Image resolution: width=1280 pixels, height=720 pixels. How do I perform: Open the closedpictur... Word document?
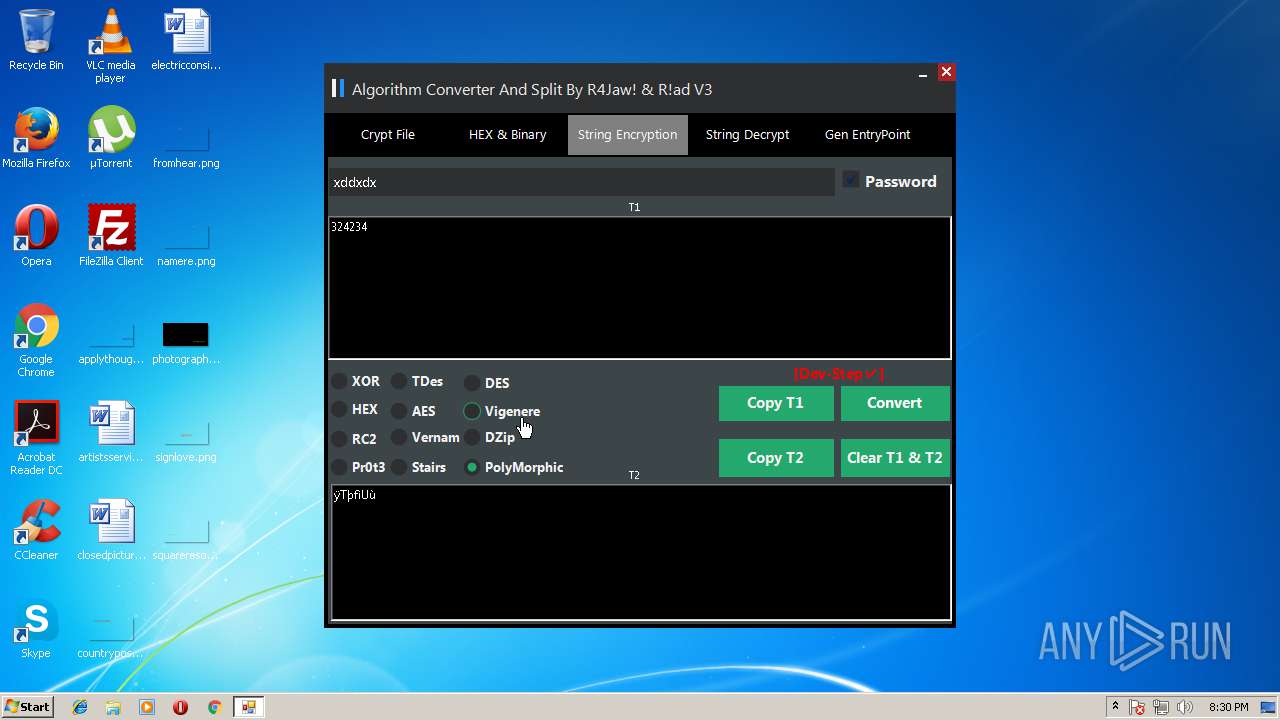pos(110,530)
